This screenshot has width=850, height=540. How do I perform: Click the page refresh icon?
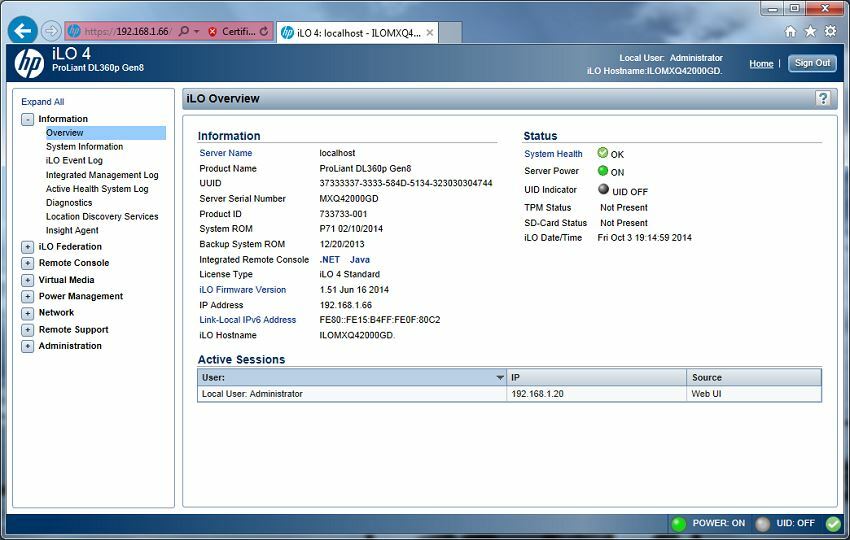pyautogui.click(x=263, y=31)
